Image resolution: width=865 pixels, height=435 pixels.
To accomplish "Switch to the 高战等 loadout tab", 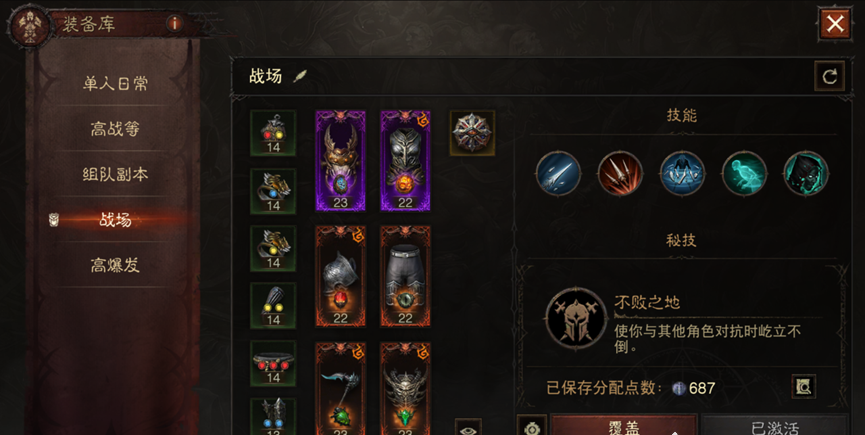I will tap(115, 129).
